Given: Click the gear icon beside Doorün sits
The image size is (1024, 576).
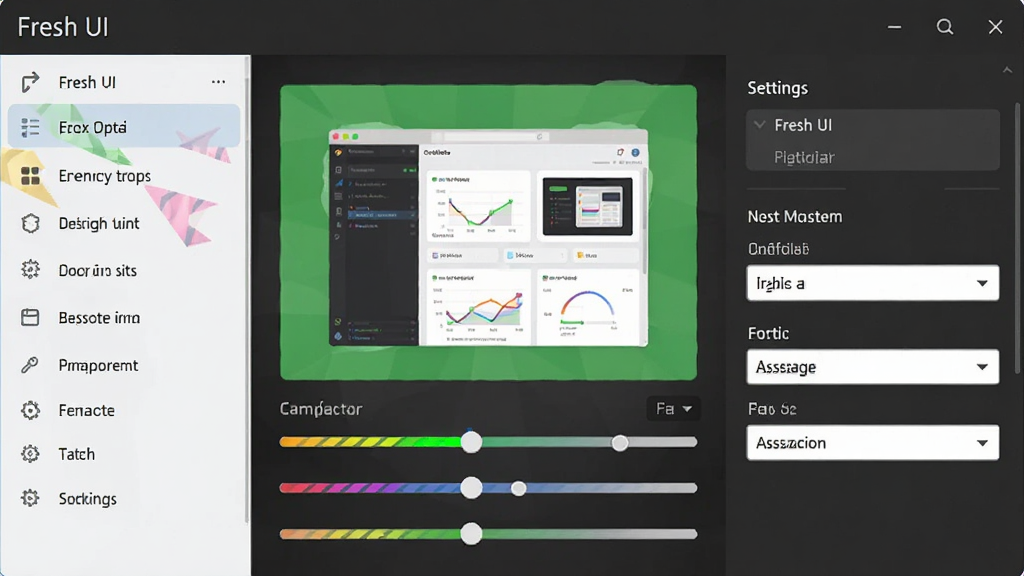Looking at the screenshot, I should pyautogui.click(x=30, y=270).
